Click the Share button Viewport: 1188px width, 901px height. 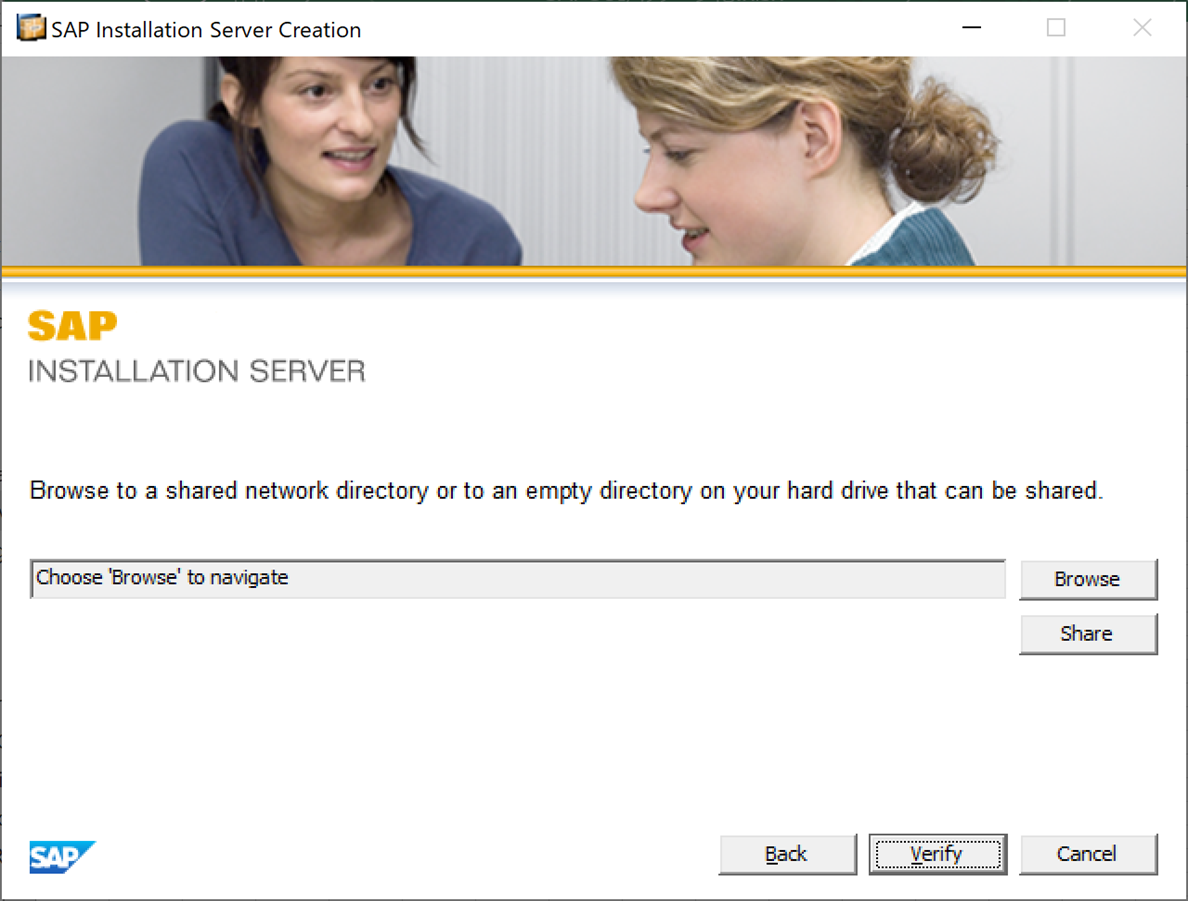click(1088, 634)
